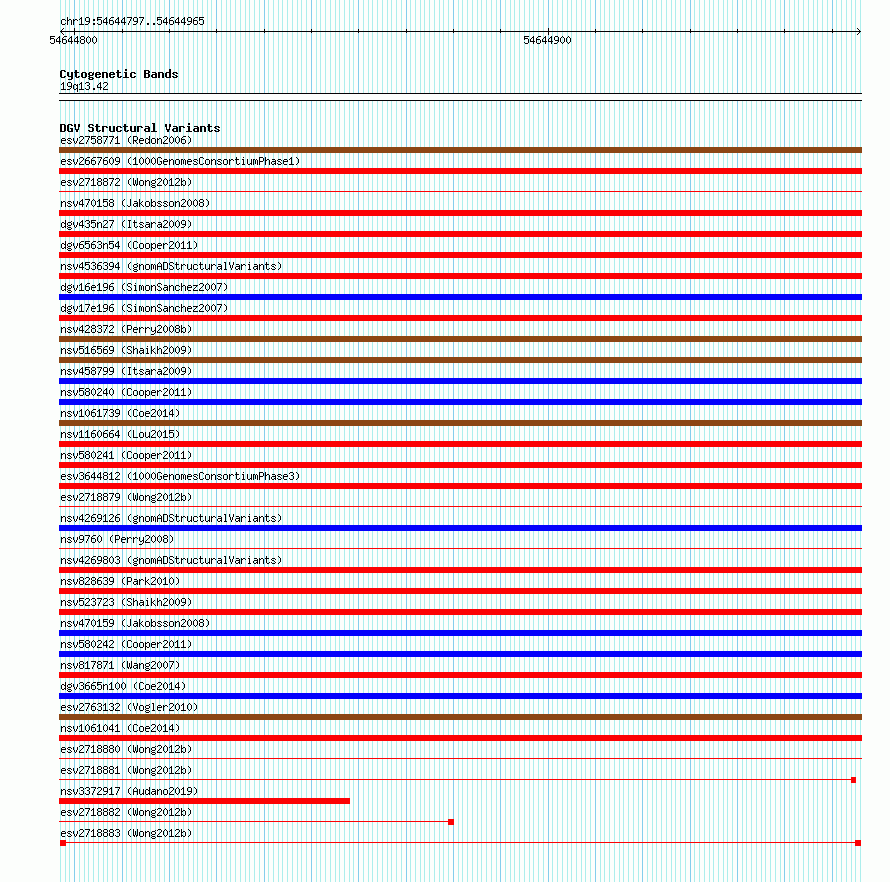The image size is (890, 882).
Task: Click the blue bar under nsv4269126
Action: point(460,528)
